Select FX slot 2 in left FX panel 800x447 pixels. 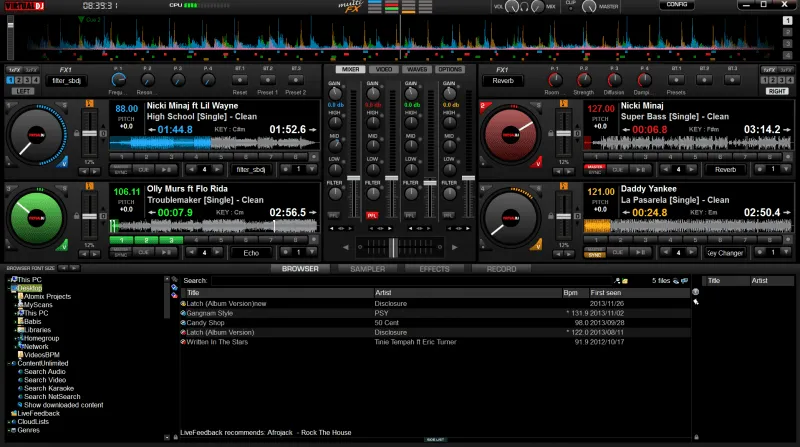coord(19,80)
